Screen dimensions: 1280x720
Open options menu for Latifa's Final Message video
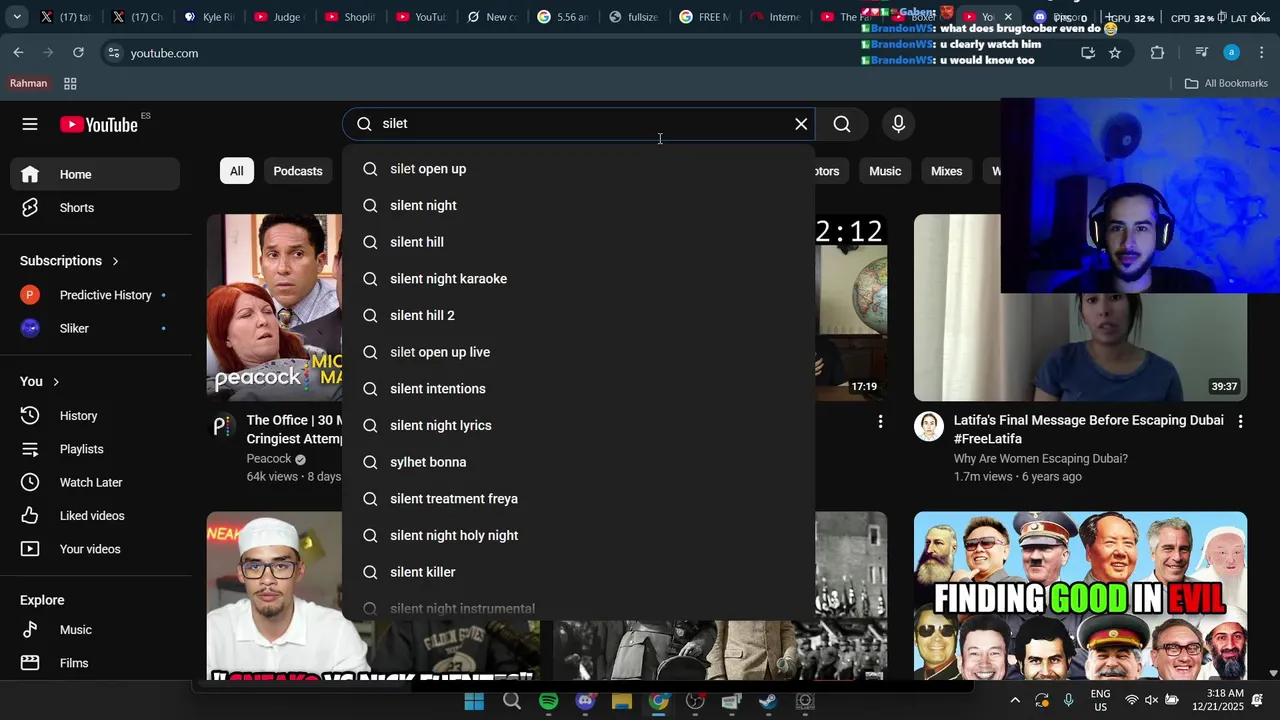coord(1240,422)
